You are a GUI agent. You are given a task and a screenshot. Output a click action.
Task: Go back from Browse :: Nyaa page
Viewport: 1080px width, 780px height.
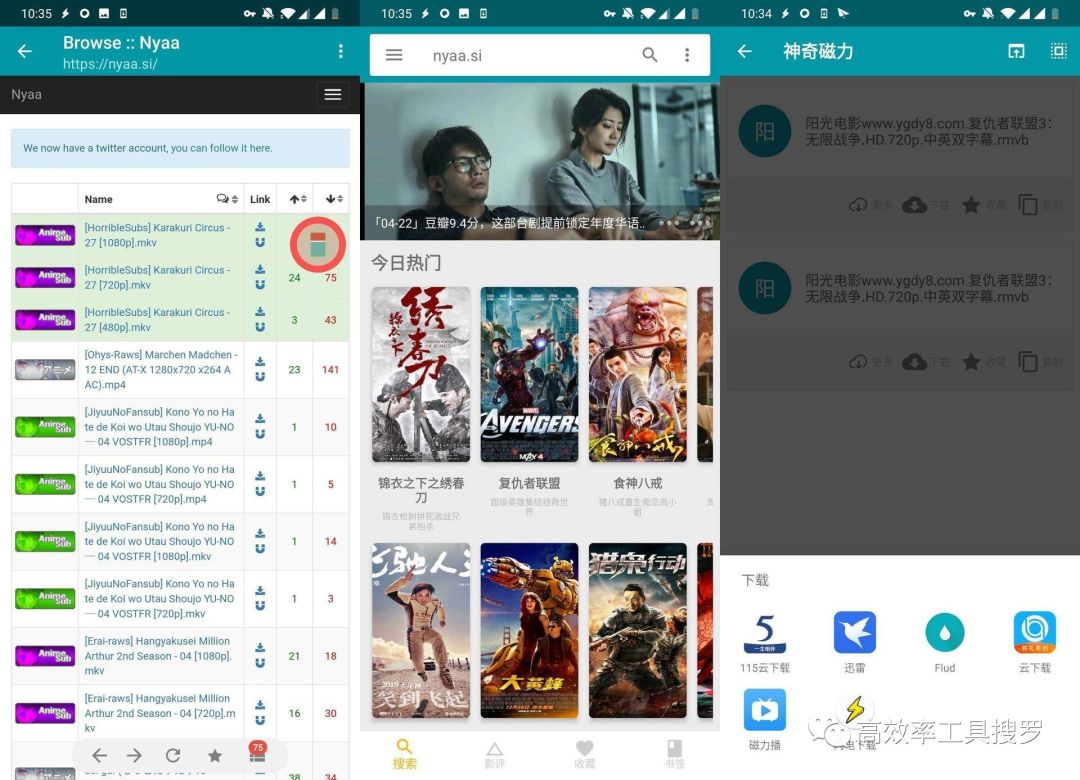pos(25,51)
